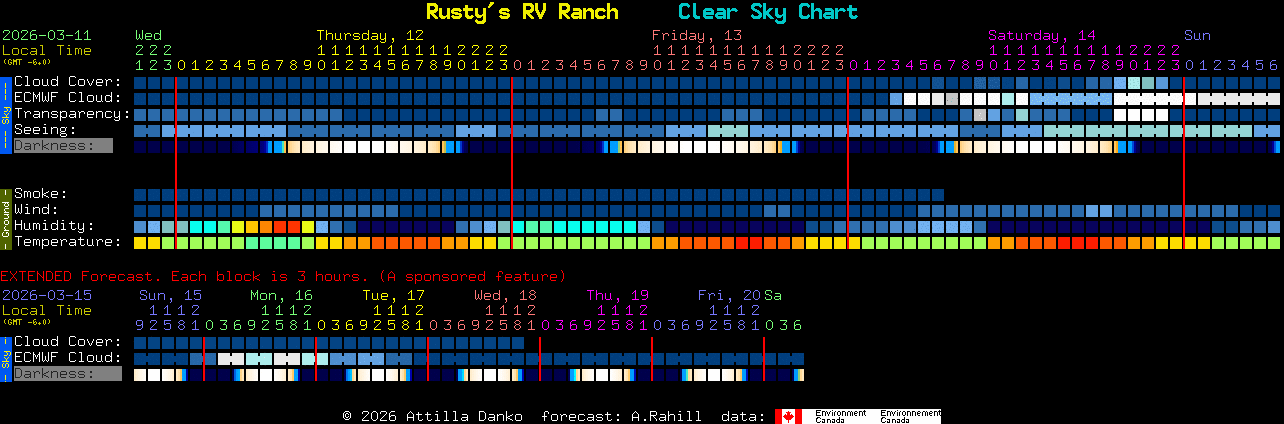The width and height of the screenshot is (1284, 424).
Task: Click the English Environment Canada logo
Action: (841, 416)
